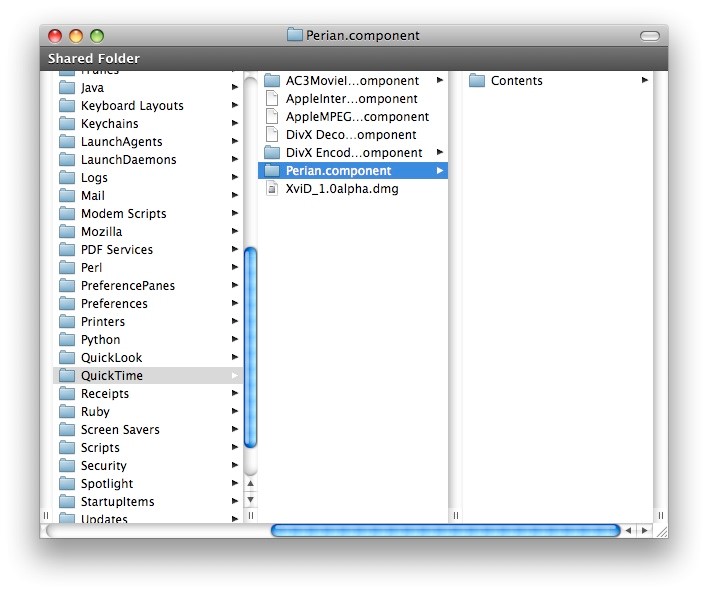Expand the Screen Savers folder arrow
The height and width of the screenshot is (593, 708).
234,429
